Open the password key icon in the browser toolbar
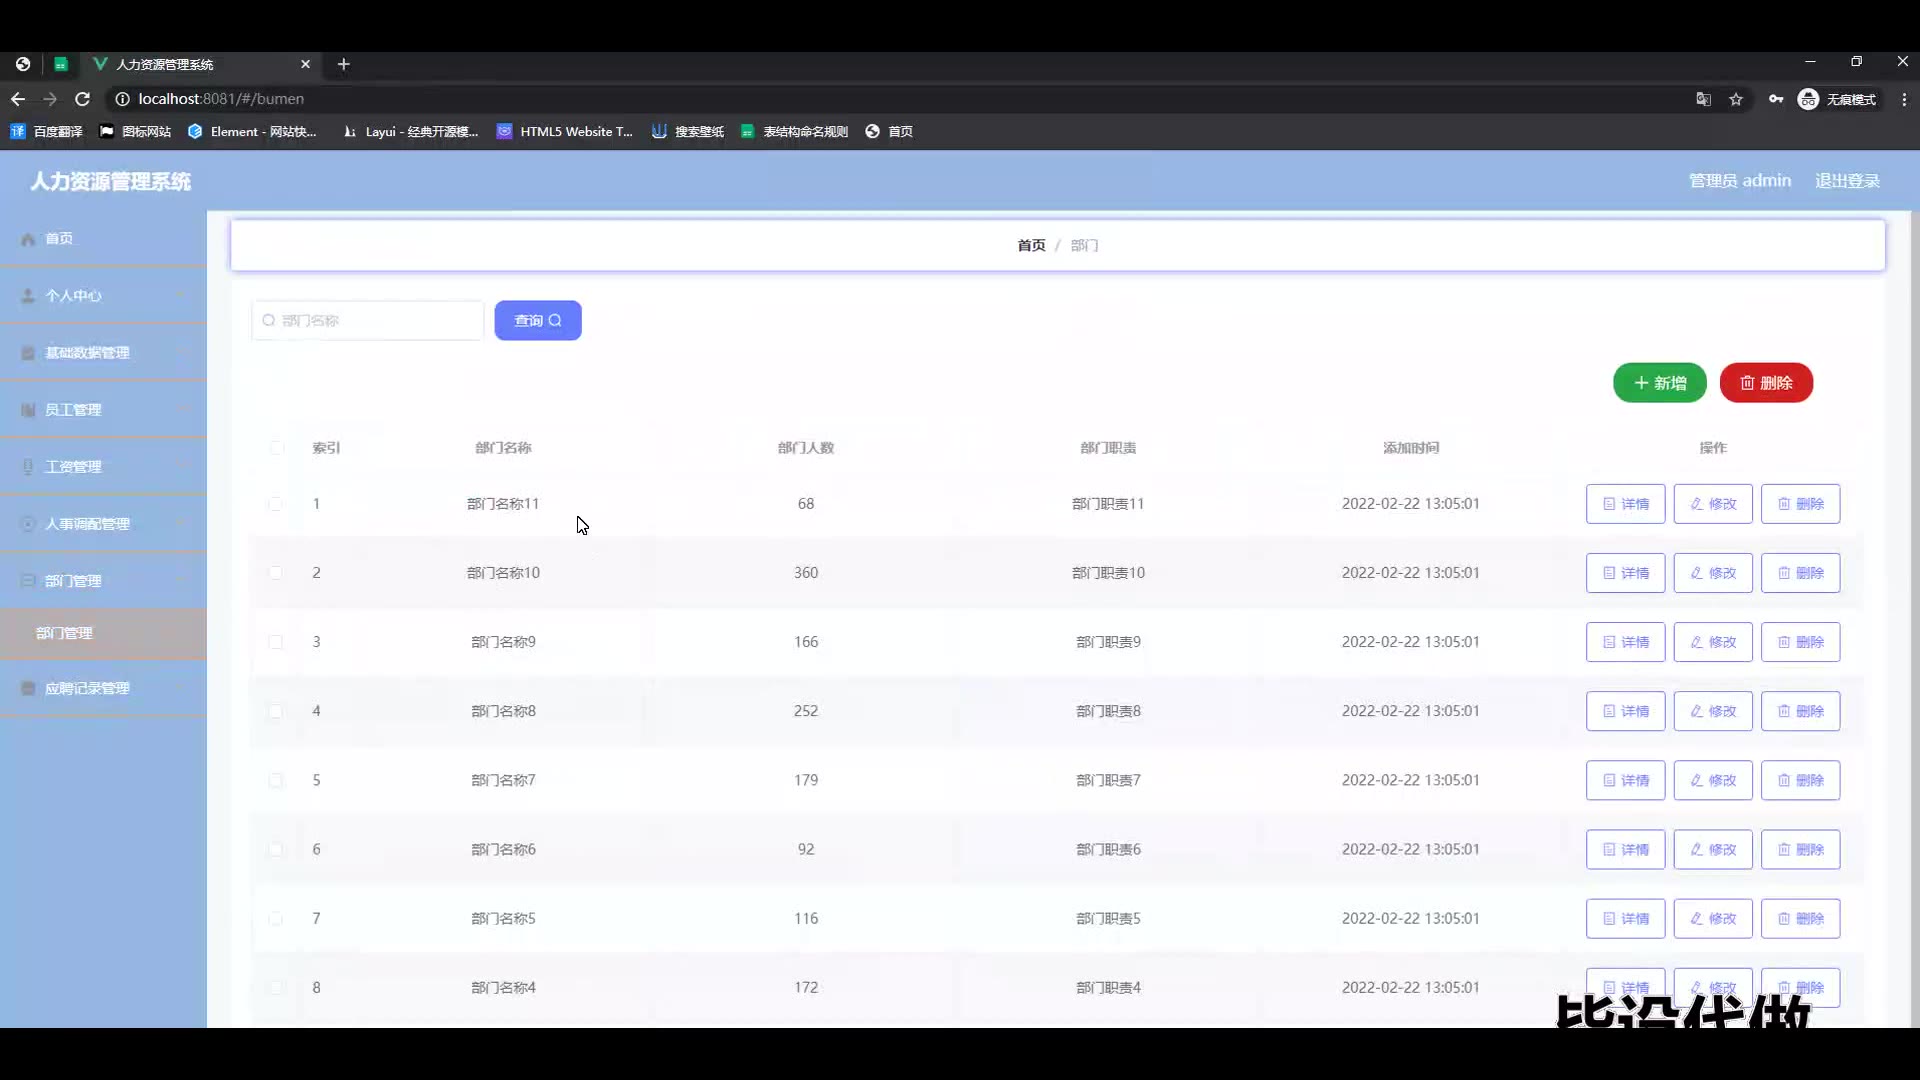 click(x=1775, y=99)
